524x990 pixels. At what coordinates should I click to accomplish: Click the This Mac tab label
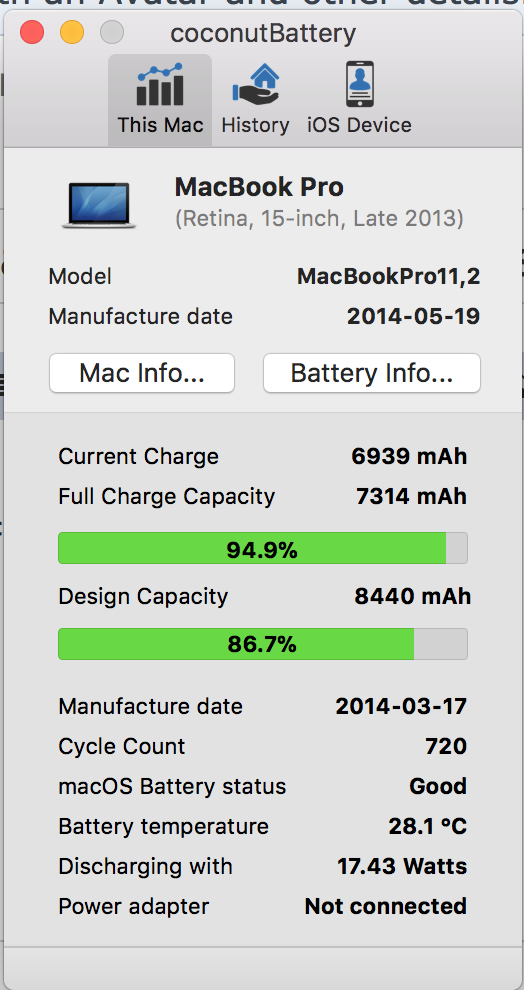coord(160,124)
